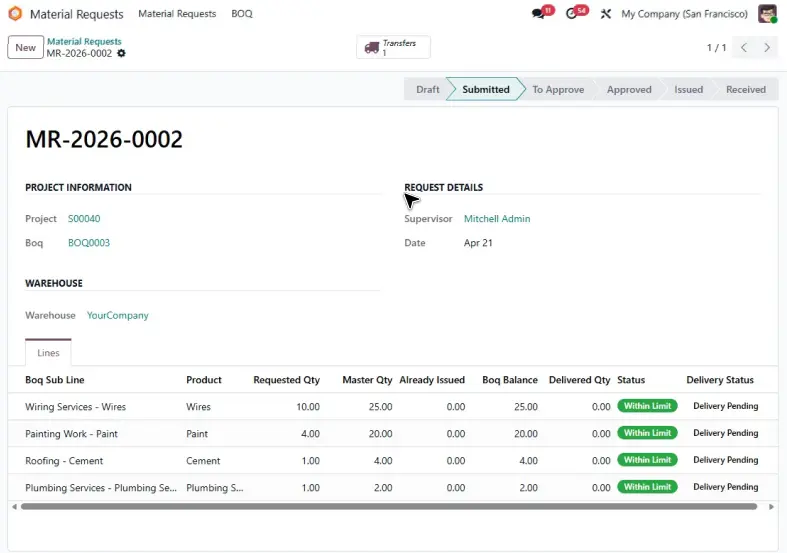Click the horizontal scrollbar right arrow

(x=771, y=507)
